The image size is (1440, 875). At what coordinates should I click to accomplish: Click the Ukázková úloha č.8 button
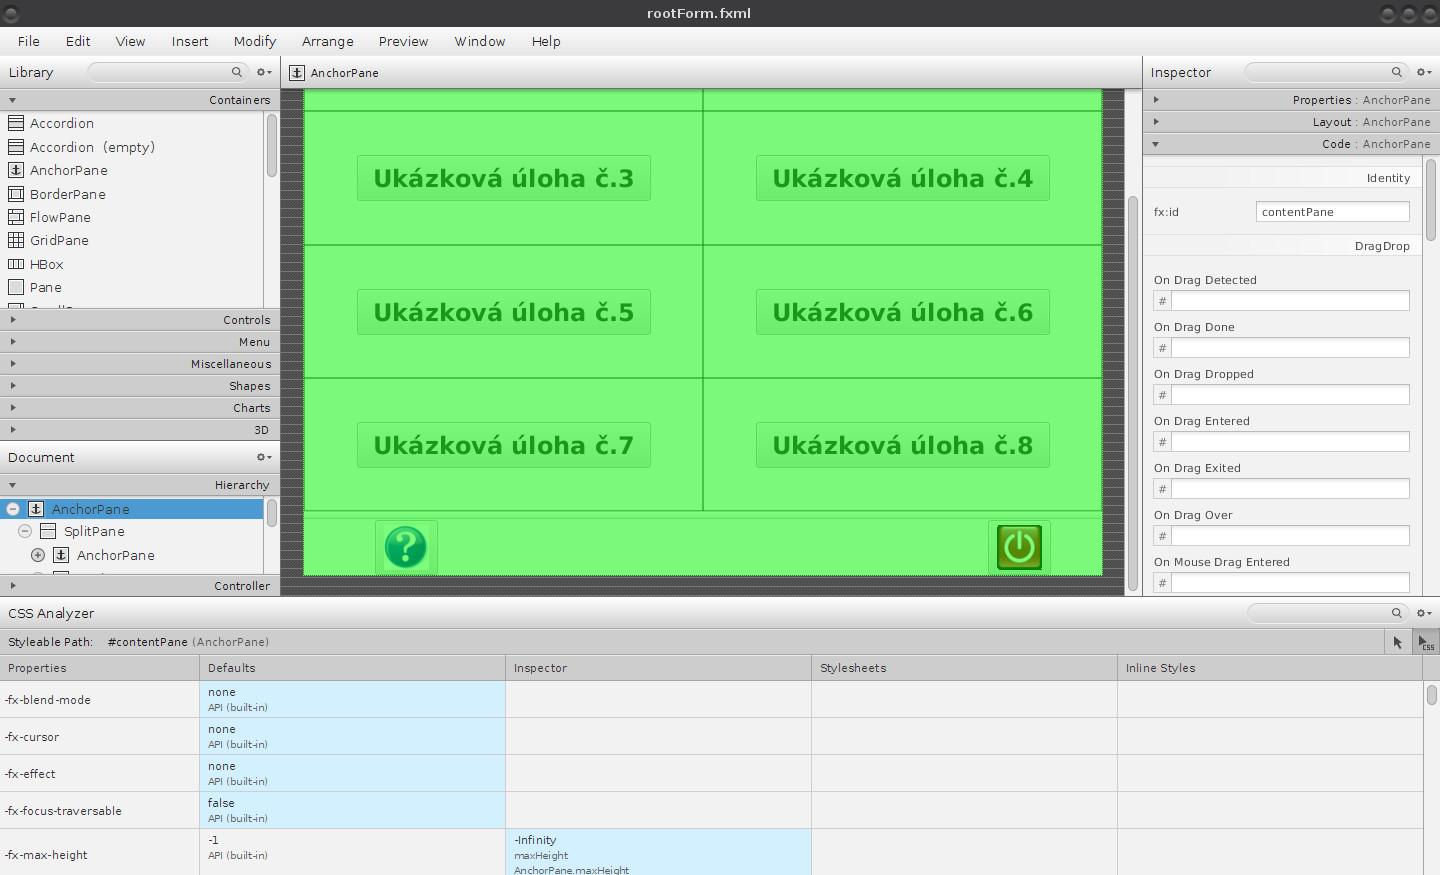(903, 445)
